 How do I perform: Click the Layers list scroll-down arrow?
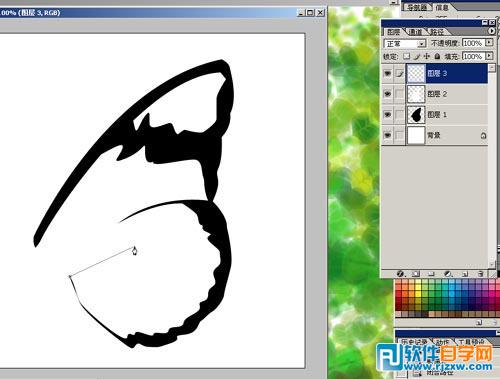(492, 264)
